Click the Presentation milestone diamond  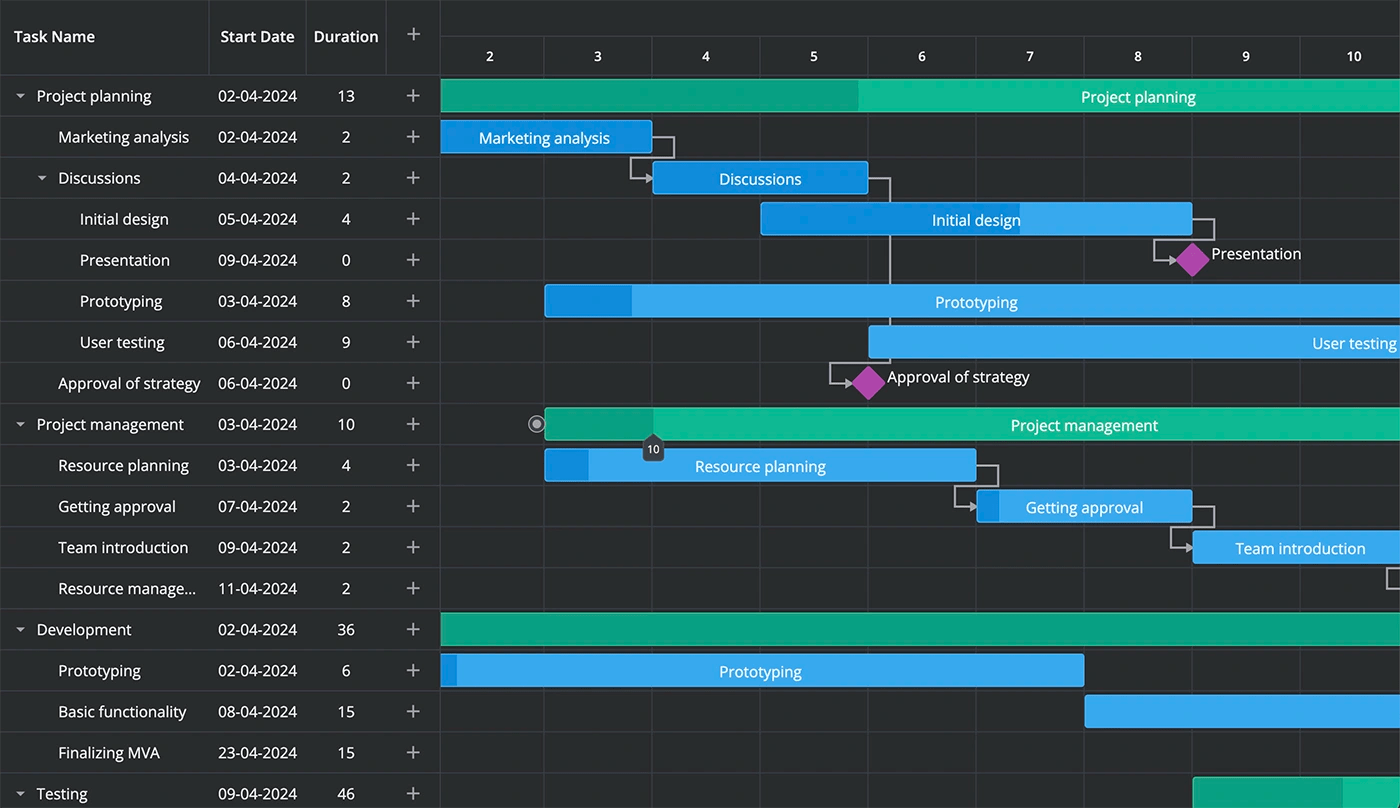point(1191,260)
